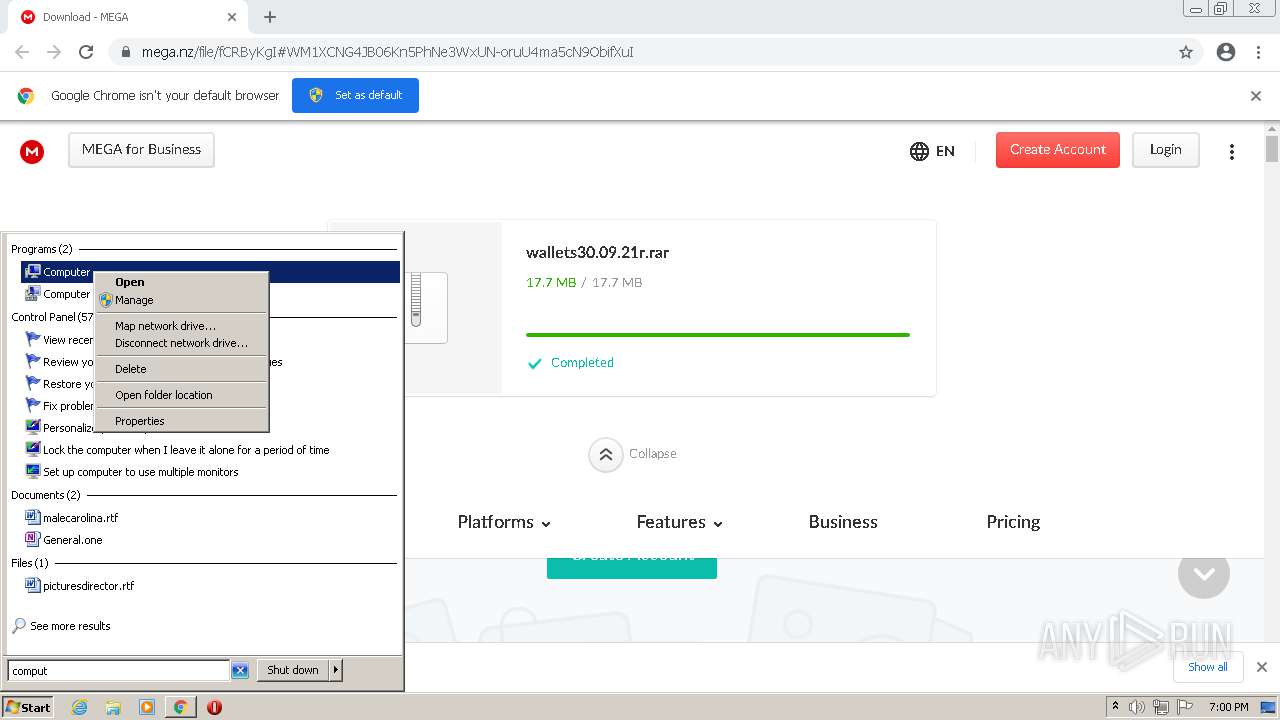Viewport: 1280px width, 720px height.
Task: Open Internet Explorer from the taskbar
Action: 79,707
